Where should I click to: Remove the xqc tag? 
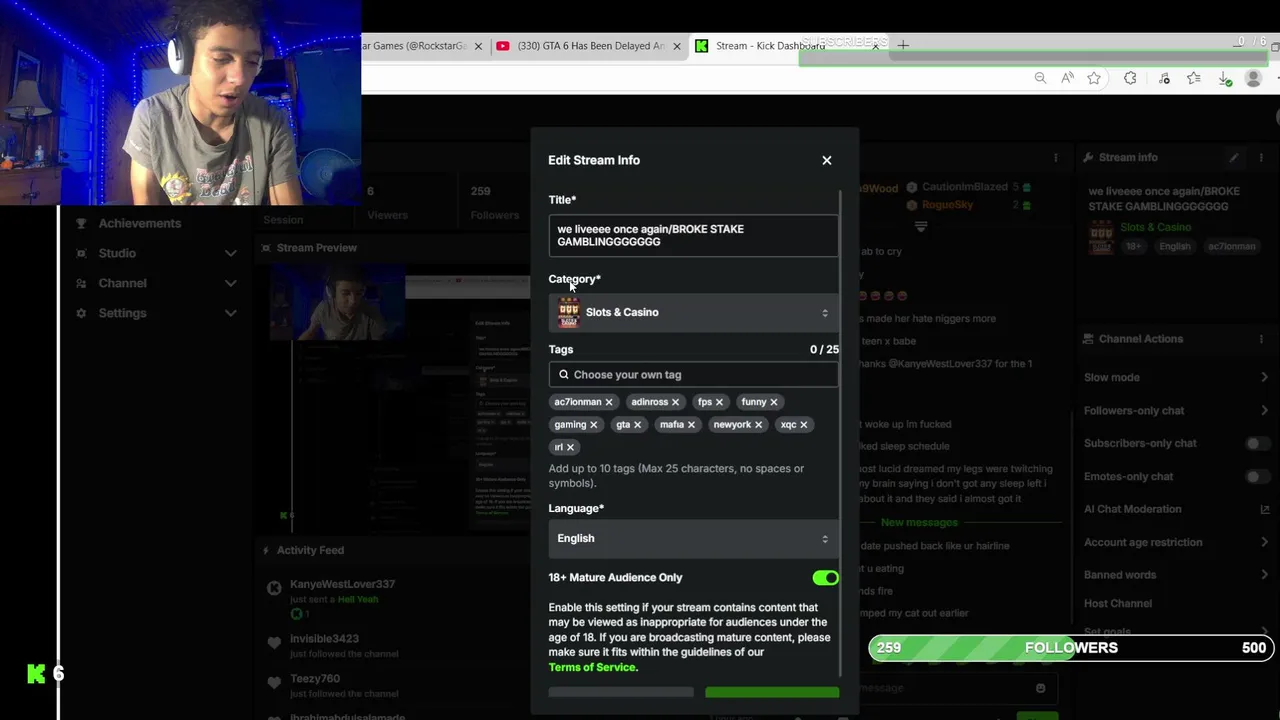[x=803, y=425]
